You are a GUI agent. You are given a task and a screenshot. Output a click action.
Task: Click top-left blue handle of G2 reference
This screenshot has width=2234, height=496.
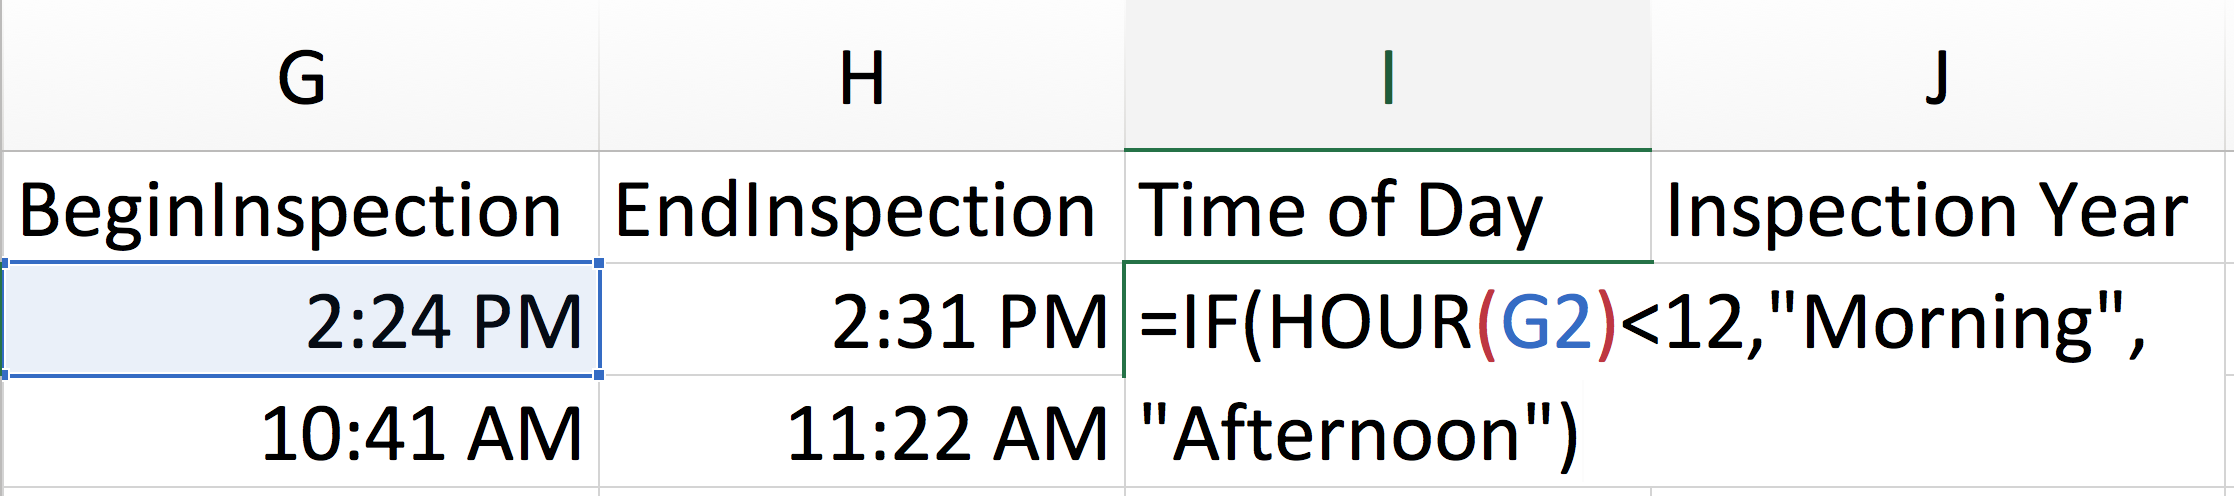point(4,263)
